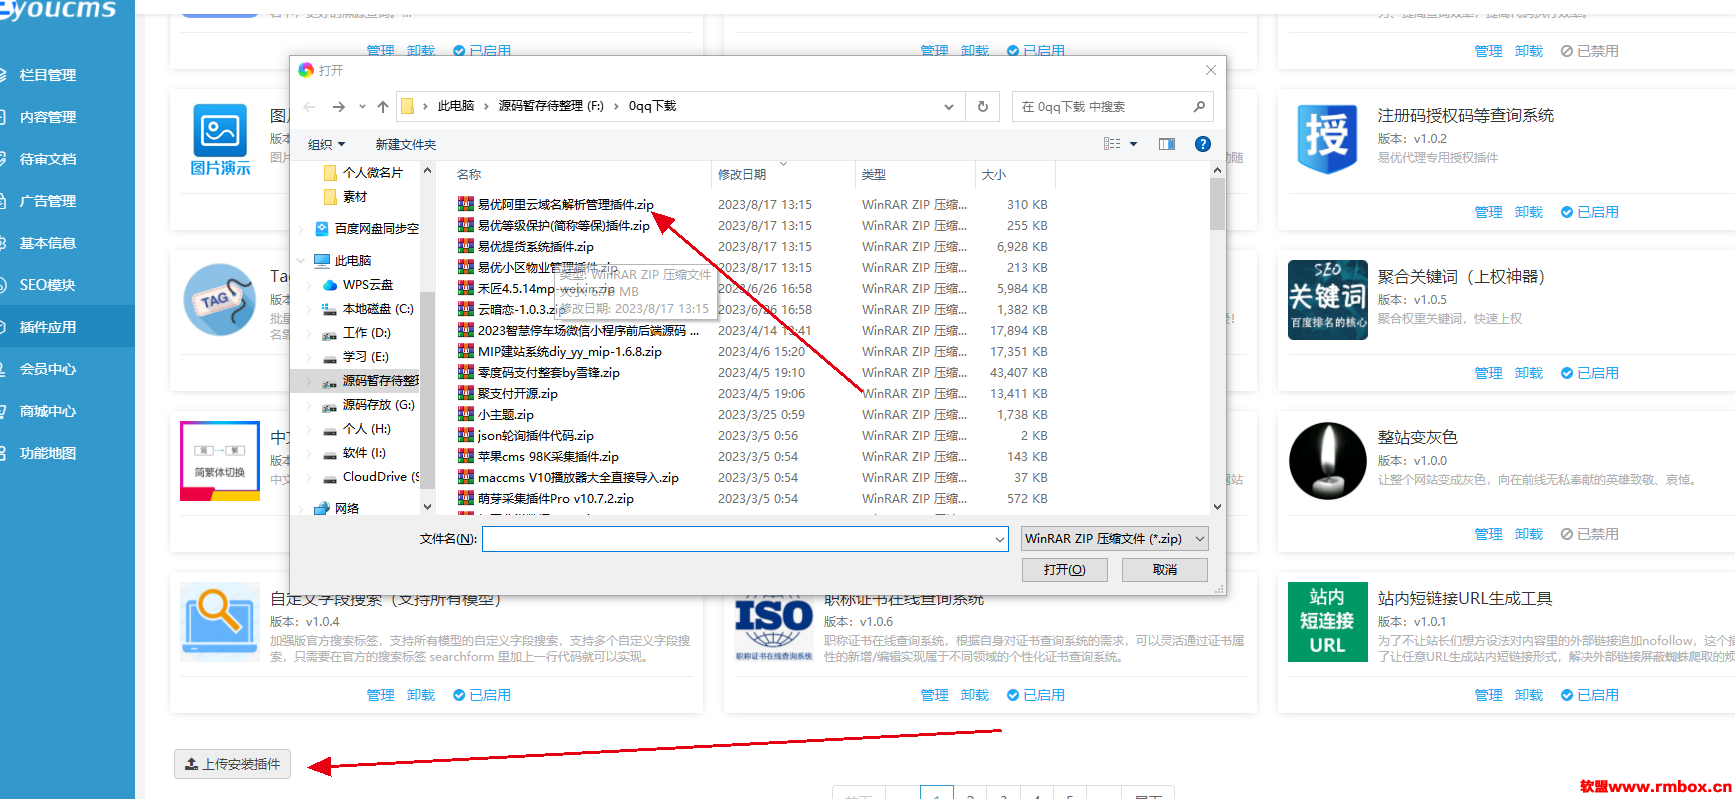Open 内容管理 in left sidebar
The width and height of the screenshot is (1735, 799).
47,117
